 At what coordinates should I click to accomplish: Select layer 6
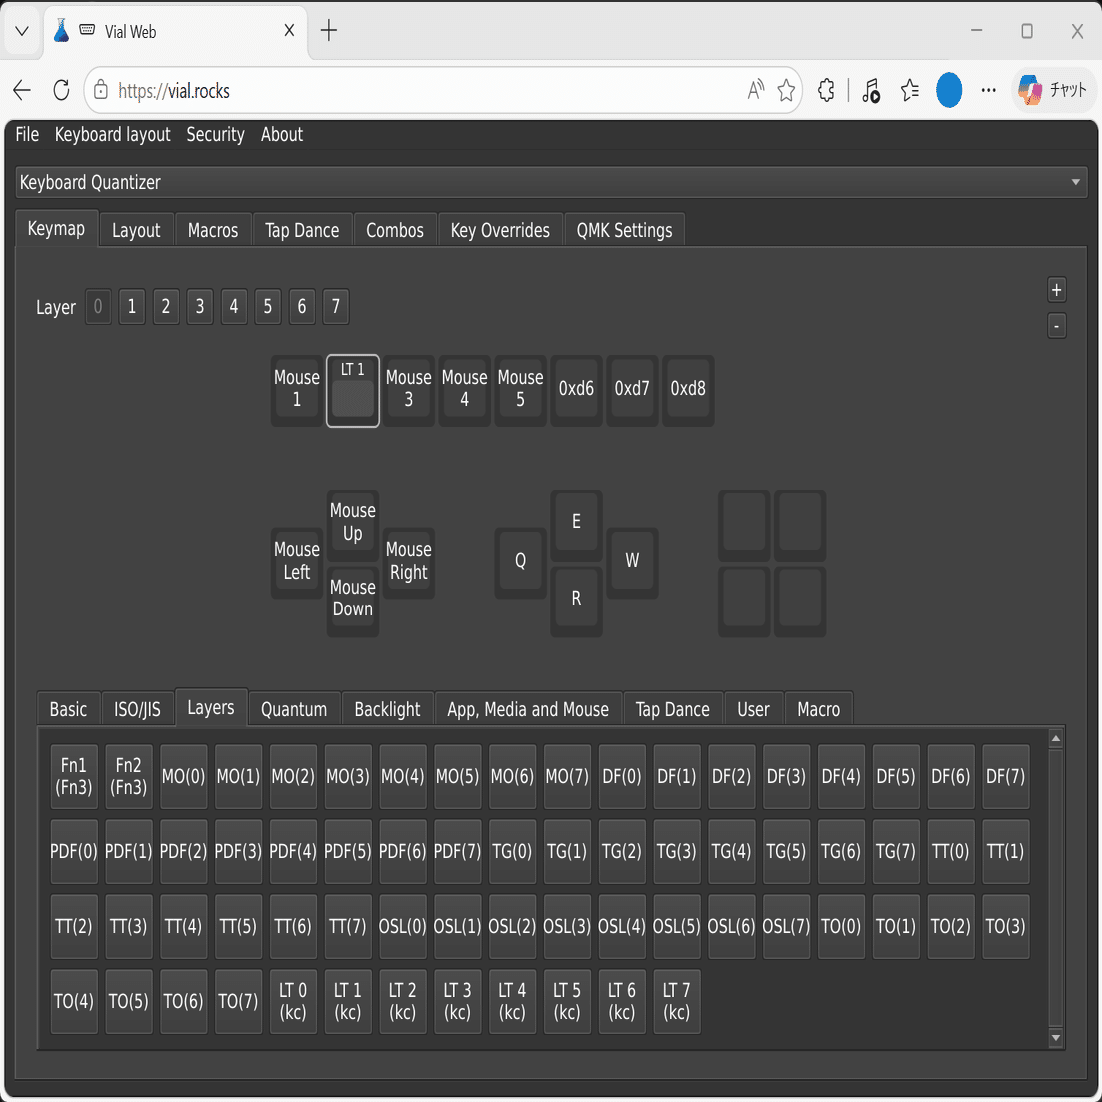click(302, 306)
